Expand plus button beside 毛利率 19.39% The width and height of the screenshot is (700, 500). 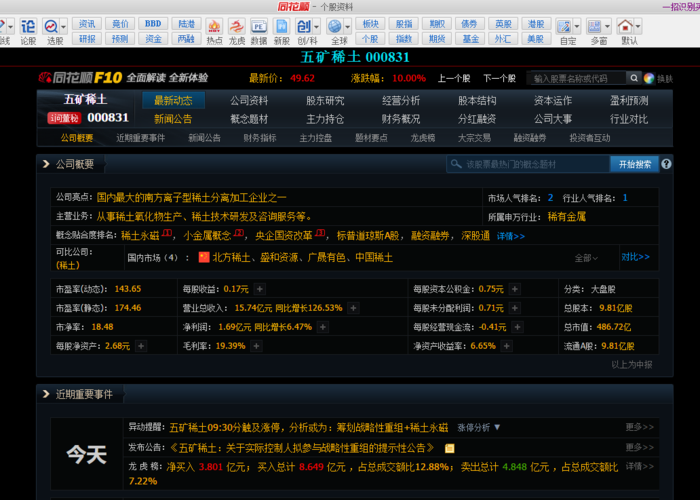click(256, 346)
